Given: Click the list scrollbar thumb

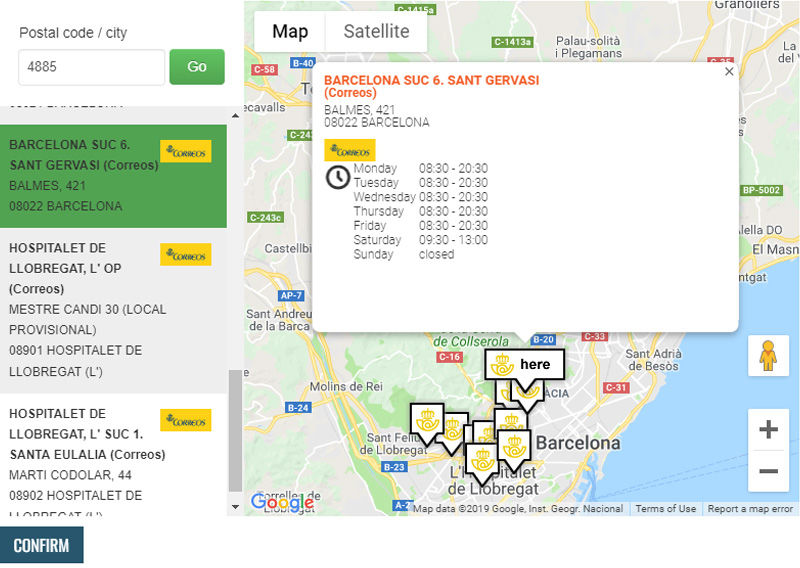Looking at the screenshot, I should point(235,431).
